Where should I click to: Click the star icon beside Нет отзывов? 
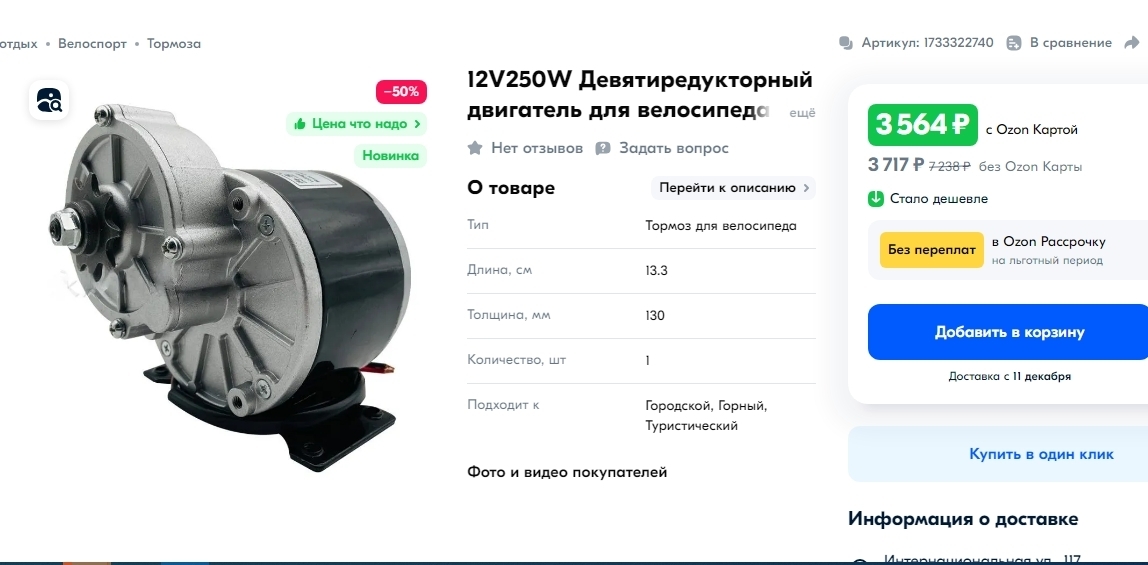[x=475, y=148]
